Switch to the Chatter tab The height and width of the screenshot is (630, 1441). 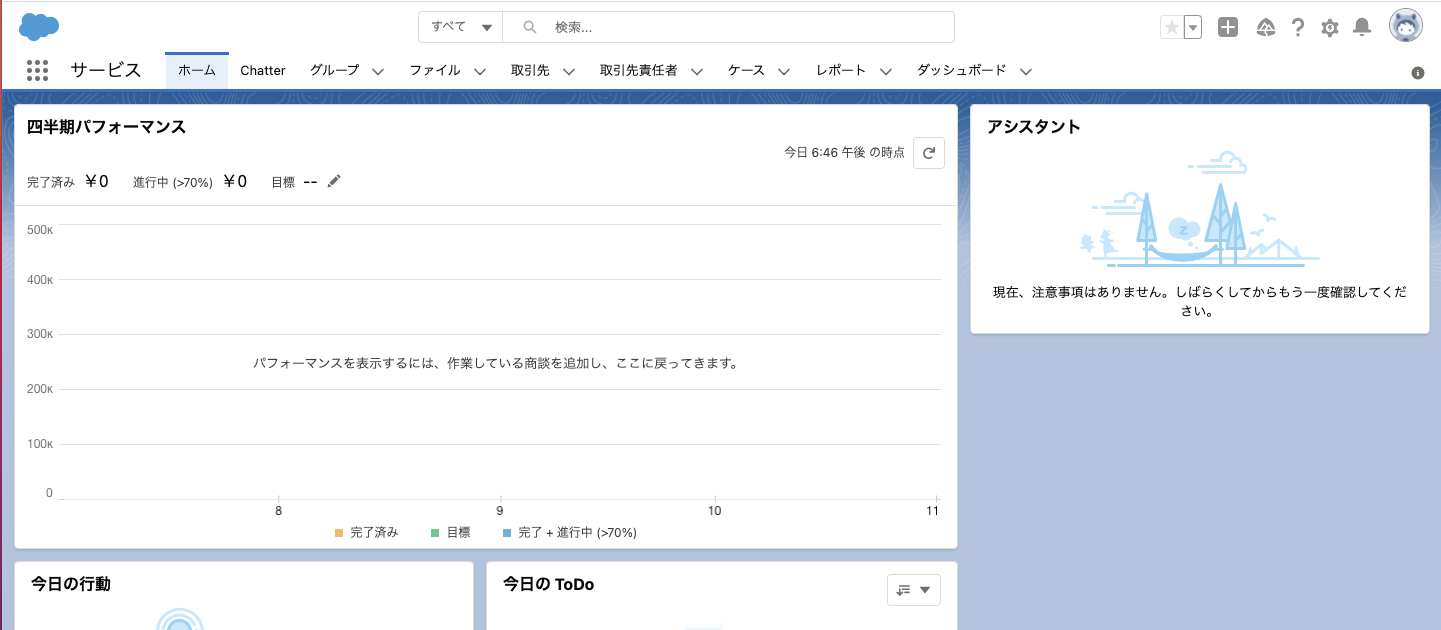pyautogui.click(x=263, y=70)
